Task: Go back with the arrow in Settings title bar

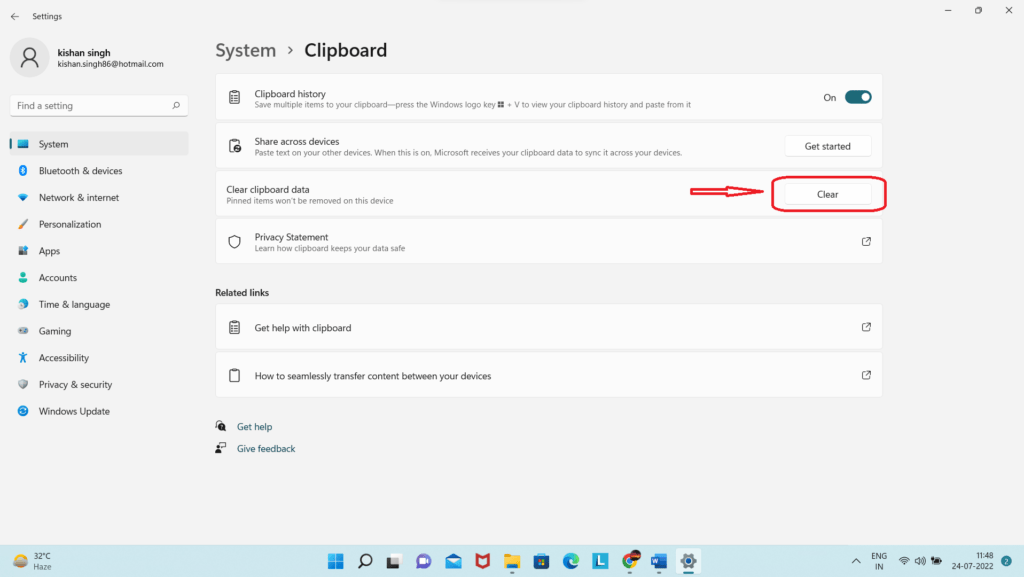Action: pyautogui.click(x=14, y=16)
